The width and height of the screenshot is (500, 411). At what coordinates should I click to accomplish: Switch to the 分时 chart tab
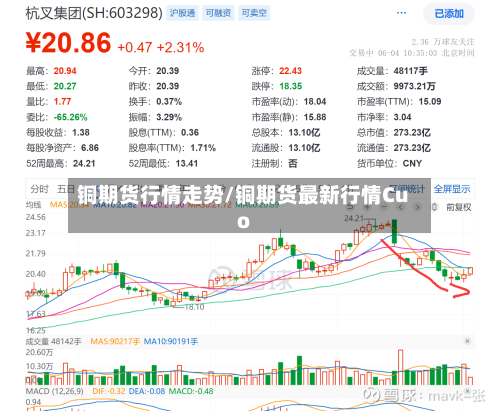pyautogui.click(x=40, y=189)
